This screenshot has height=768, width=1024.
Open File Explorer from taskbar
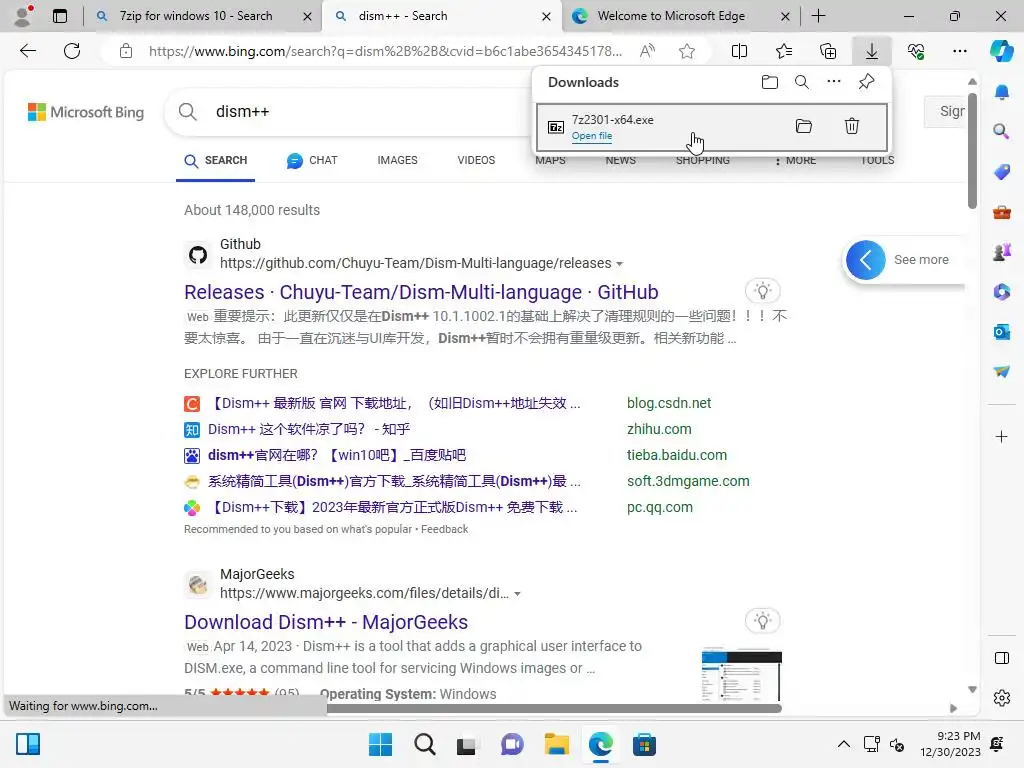pyautogui.click(x=556, y=744)
